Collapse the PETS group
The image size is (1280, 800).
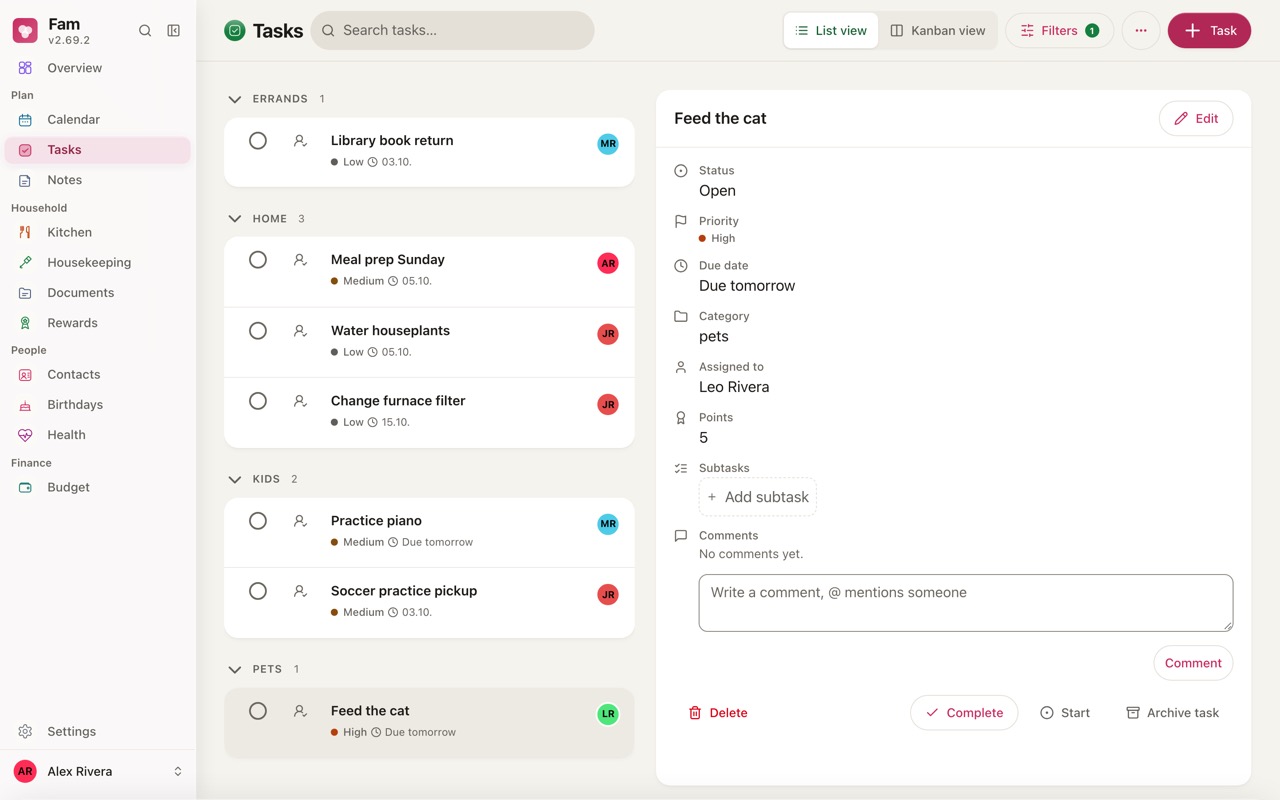(235, 669)
